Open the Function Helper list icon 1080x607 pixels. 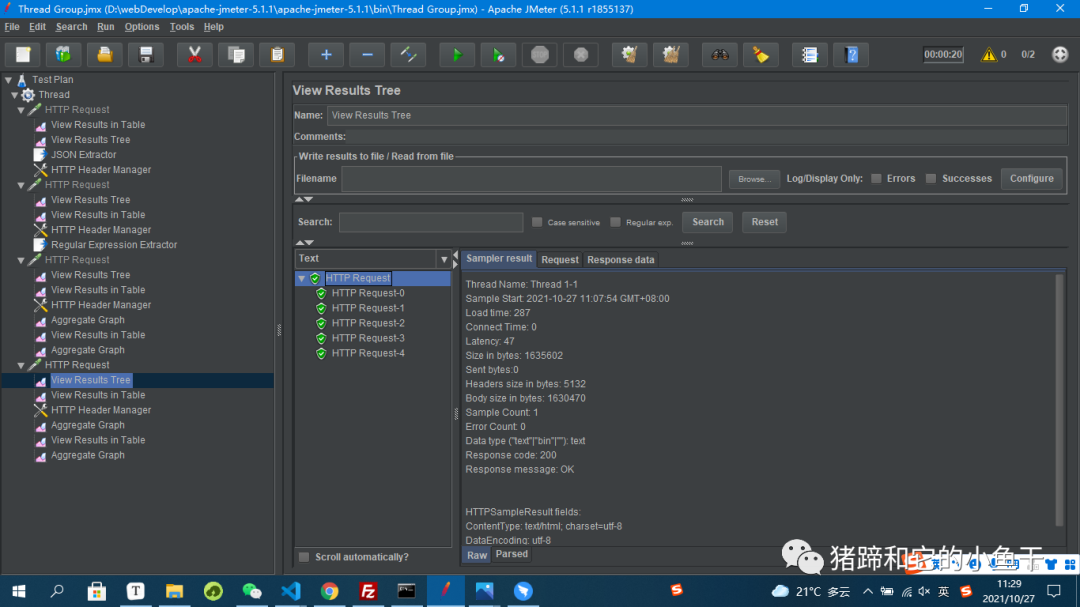pos(810,54)
